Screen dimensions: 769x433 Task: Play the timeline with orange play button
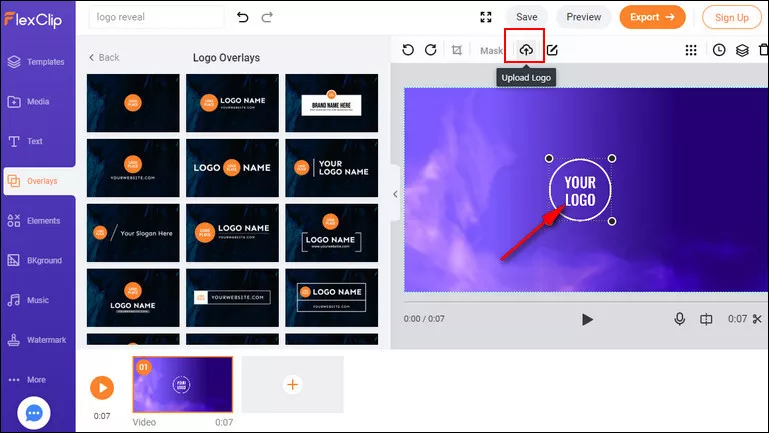(102, 388)
